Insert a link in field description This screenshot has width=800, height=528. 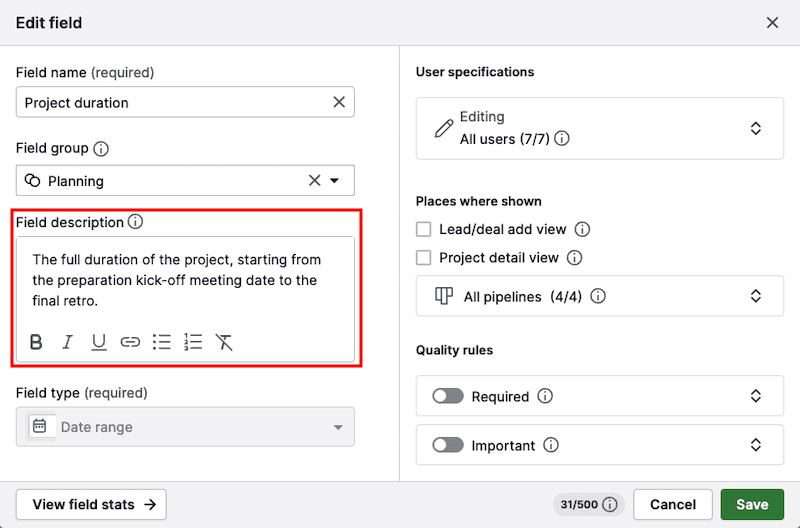pos(130,342)
